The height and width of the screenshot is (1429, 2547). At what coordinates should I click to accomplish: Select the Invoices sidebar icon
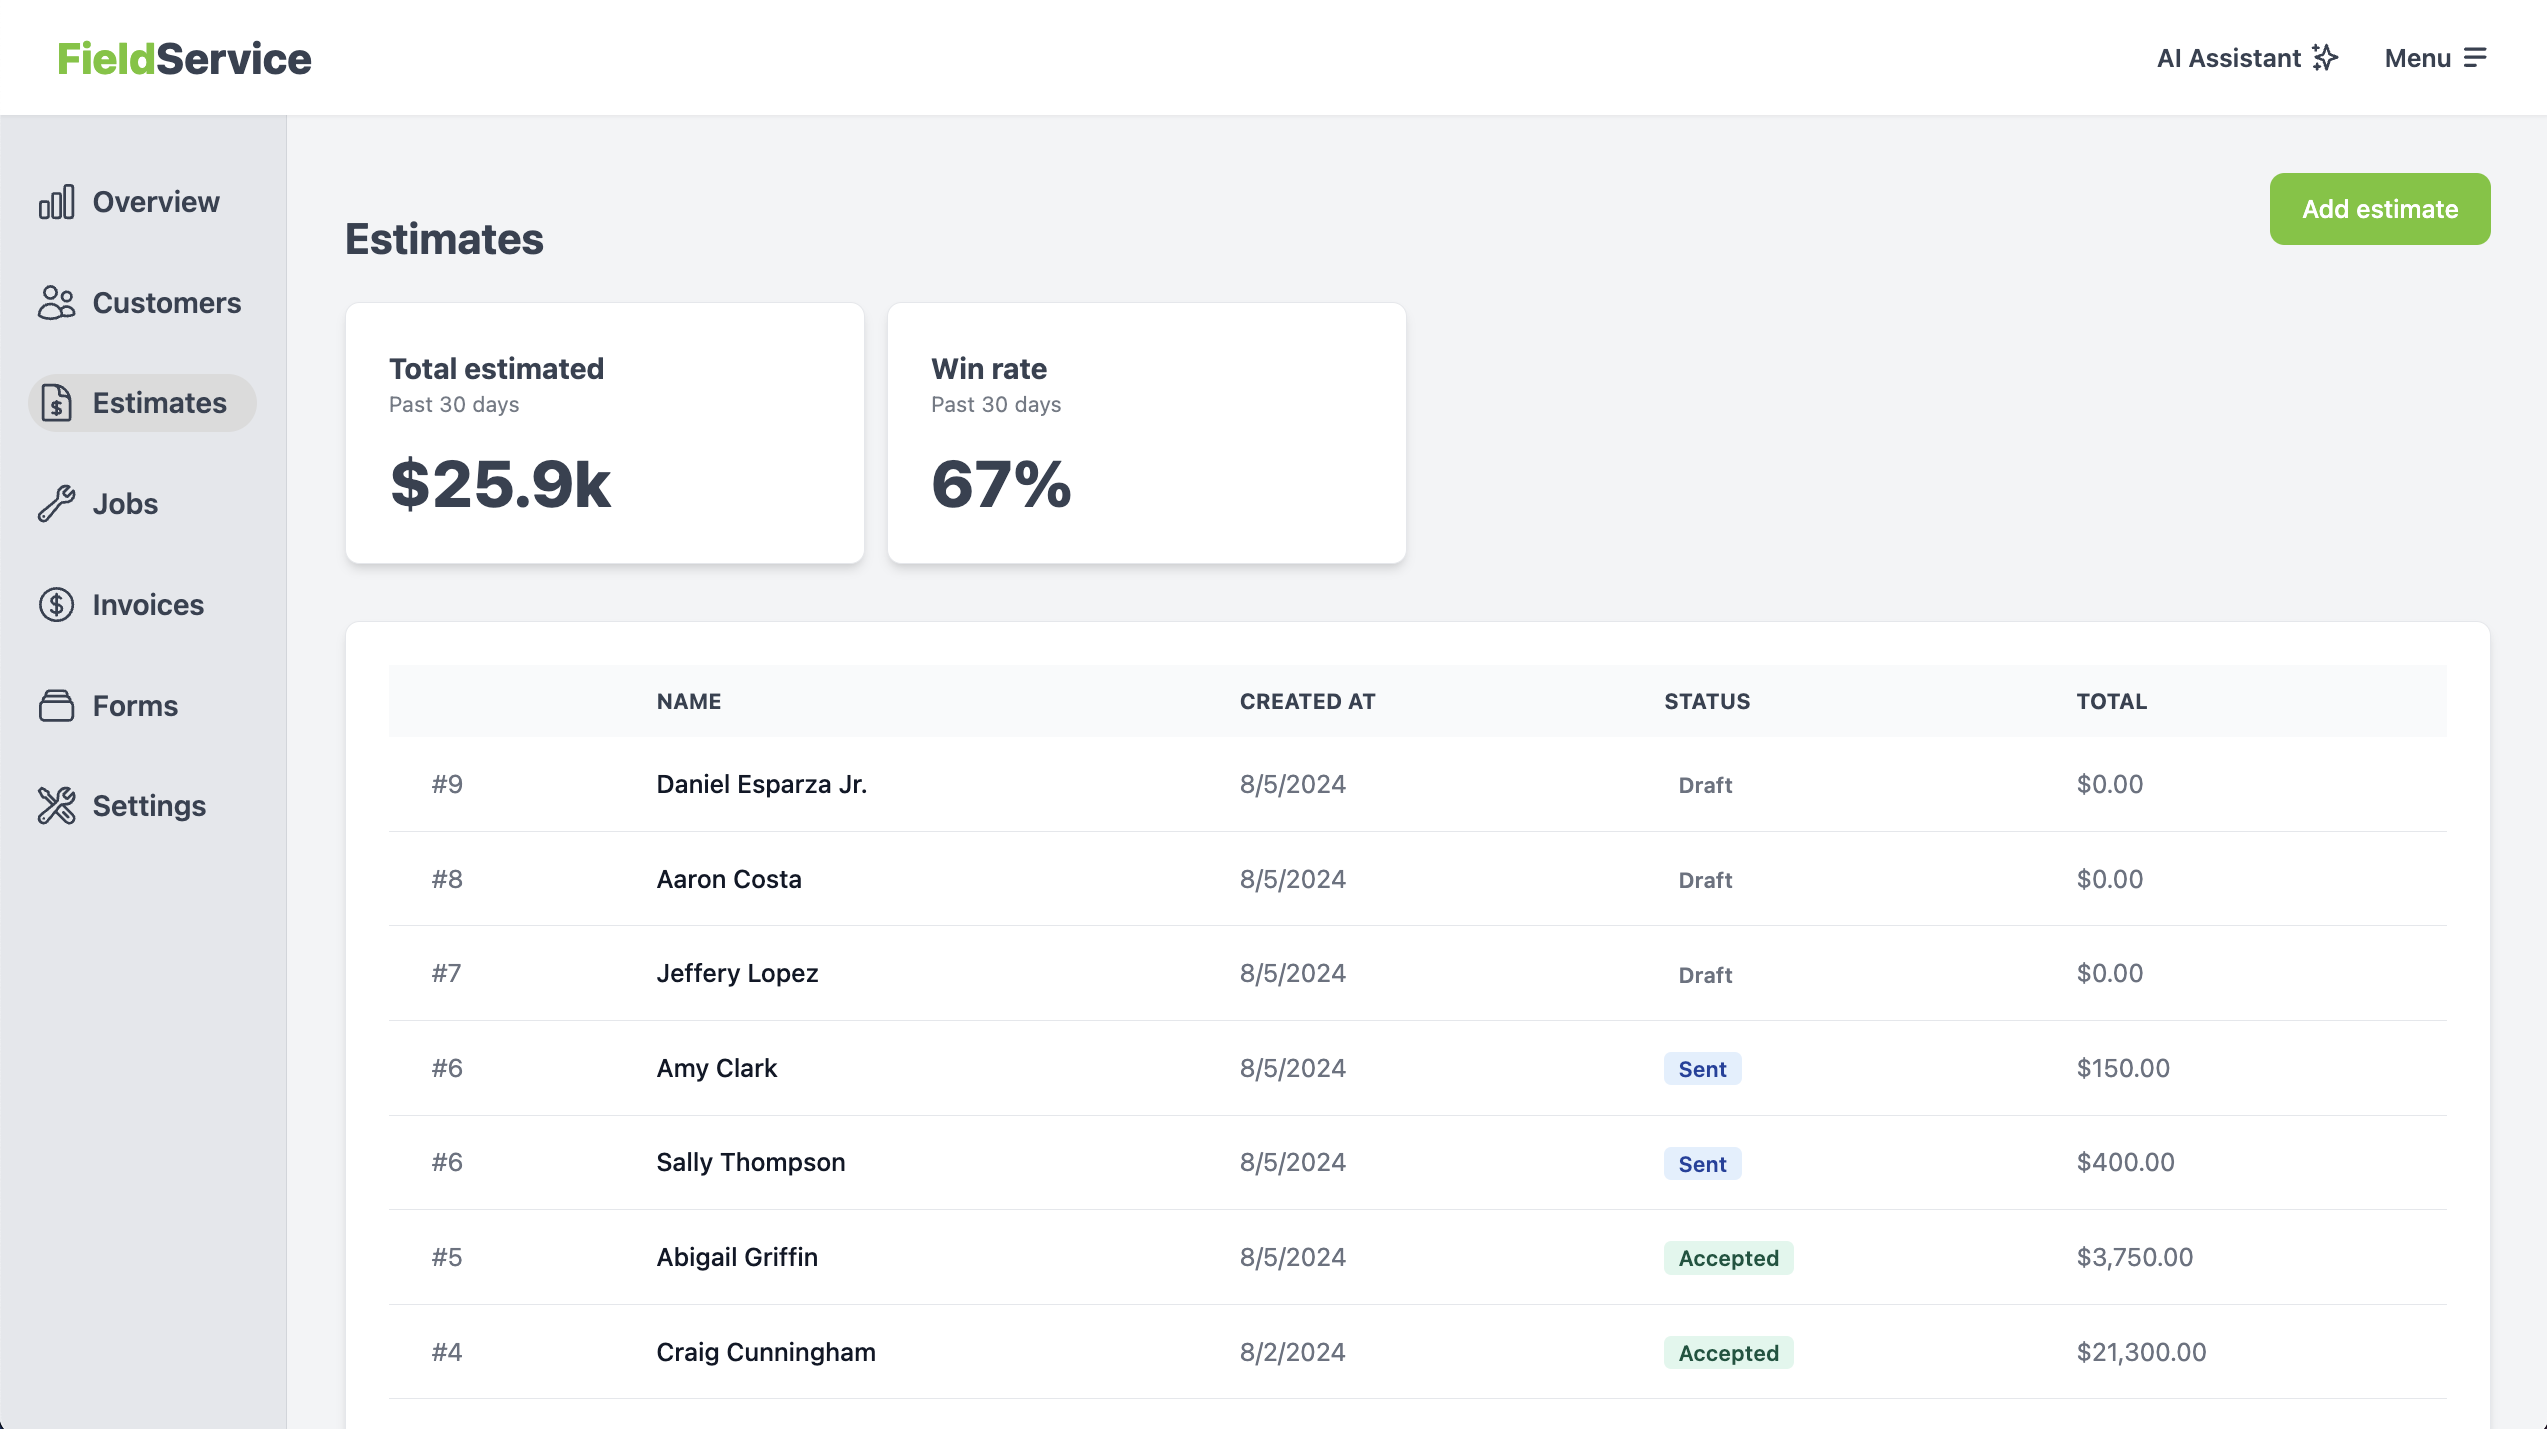(x=56, y=605)
